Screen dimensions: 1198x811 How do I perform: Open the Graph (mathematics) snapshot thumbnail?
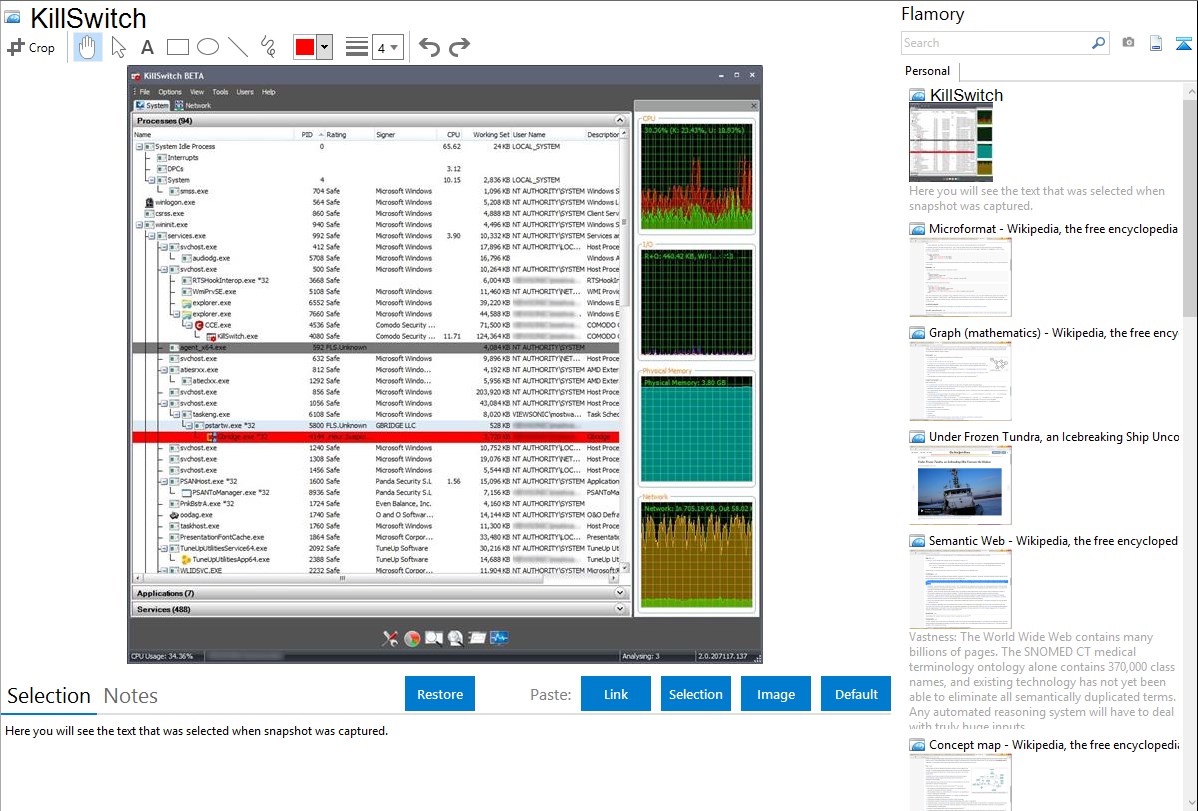[960, 381]
